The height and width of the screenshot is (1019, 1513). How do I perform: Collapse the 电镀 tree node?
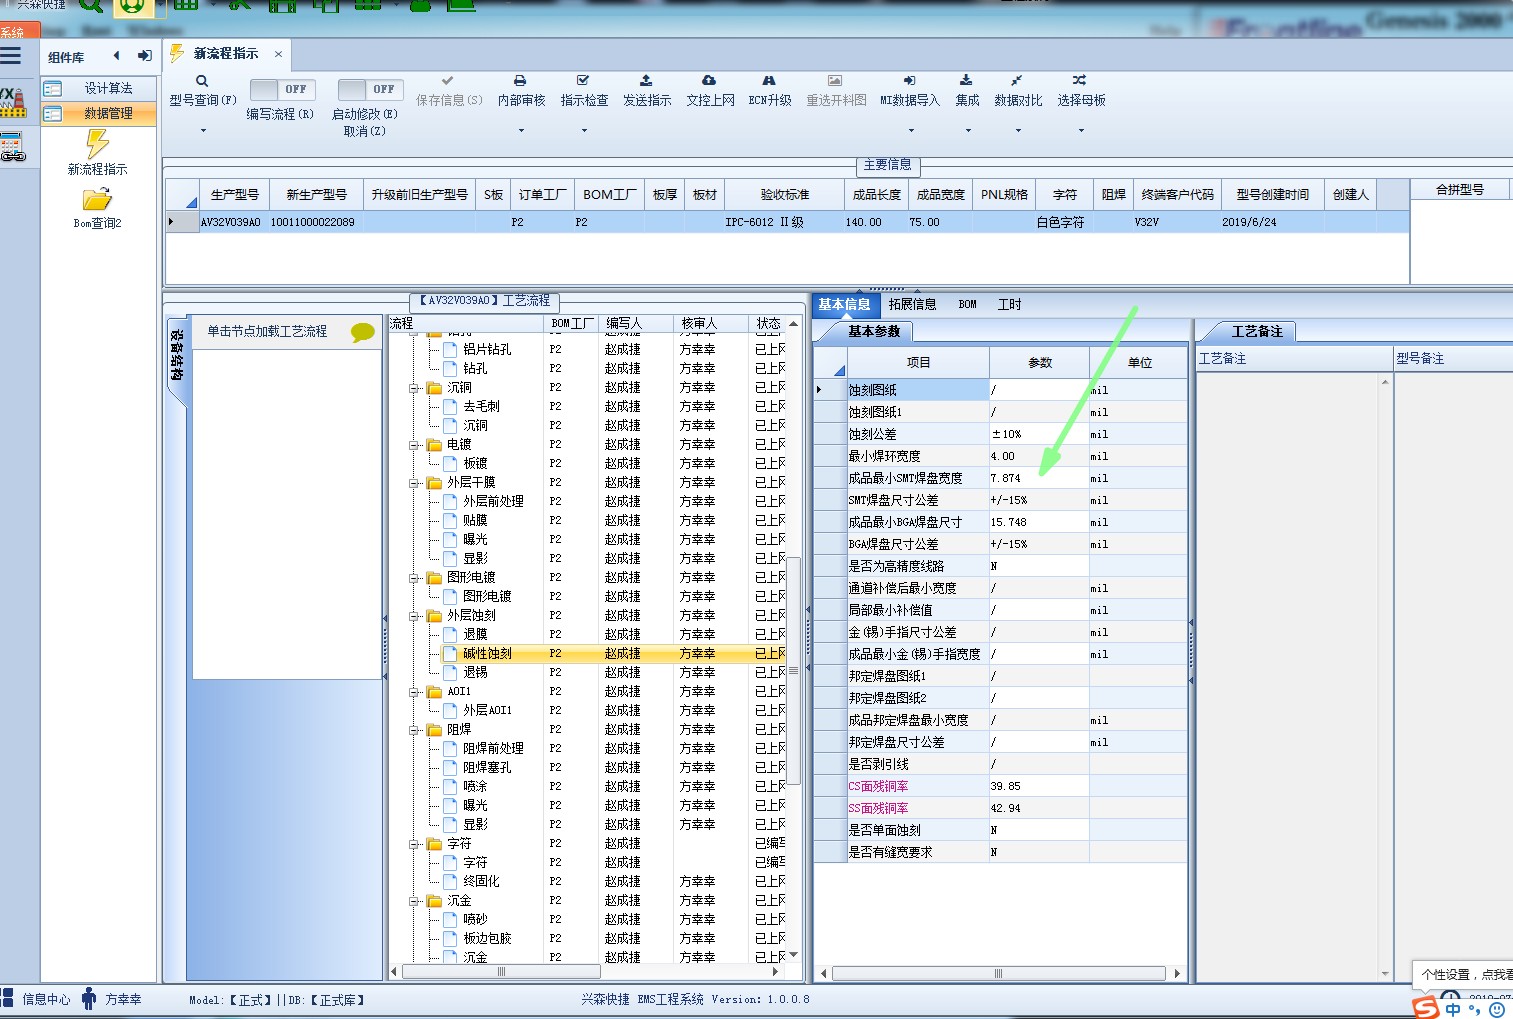pyautogui.click(x=414, y=445)
